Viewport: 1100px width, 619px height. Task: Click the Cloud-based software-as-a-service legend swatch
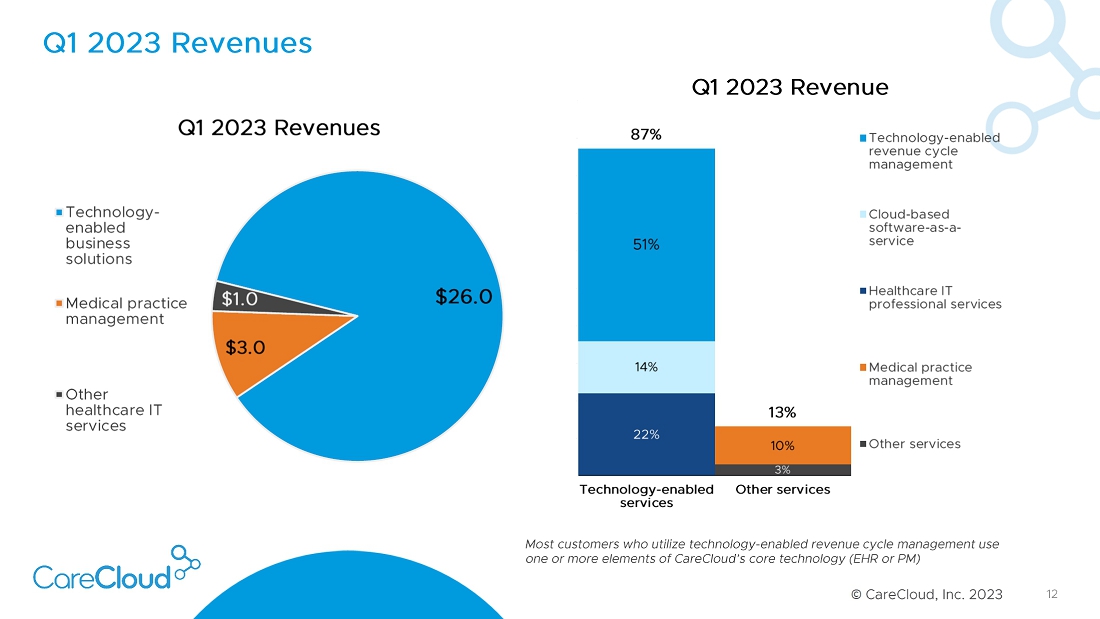(x=863, y=214)
